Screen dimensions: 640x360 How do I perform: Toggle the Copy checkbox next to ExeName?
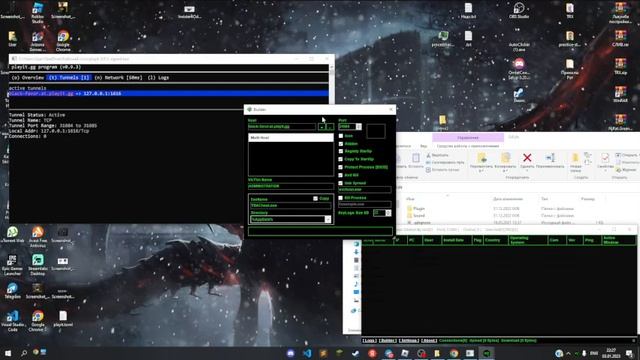coord(316,199)
